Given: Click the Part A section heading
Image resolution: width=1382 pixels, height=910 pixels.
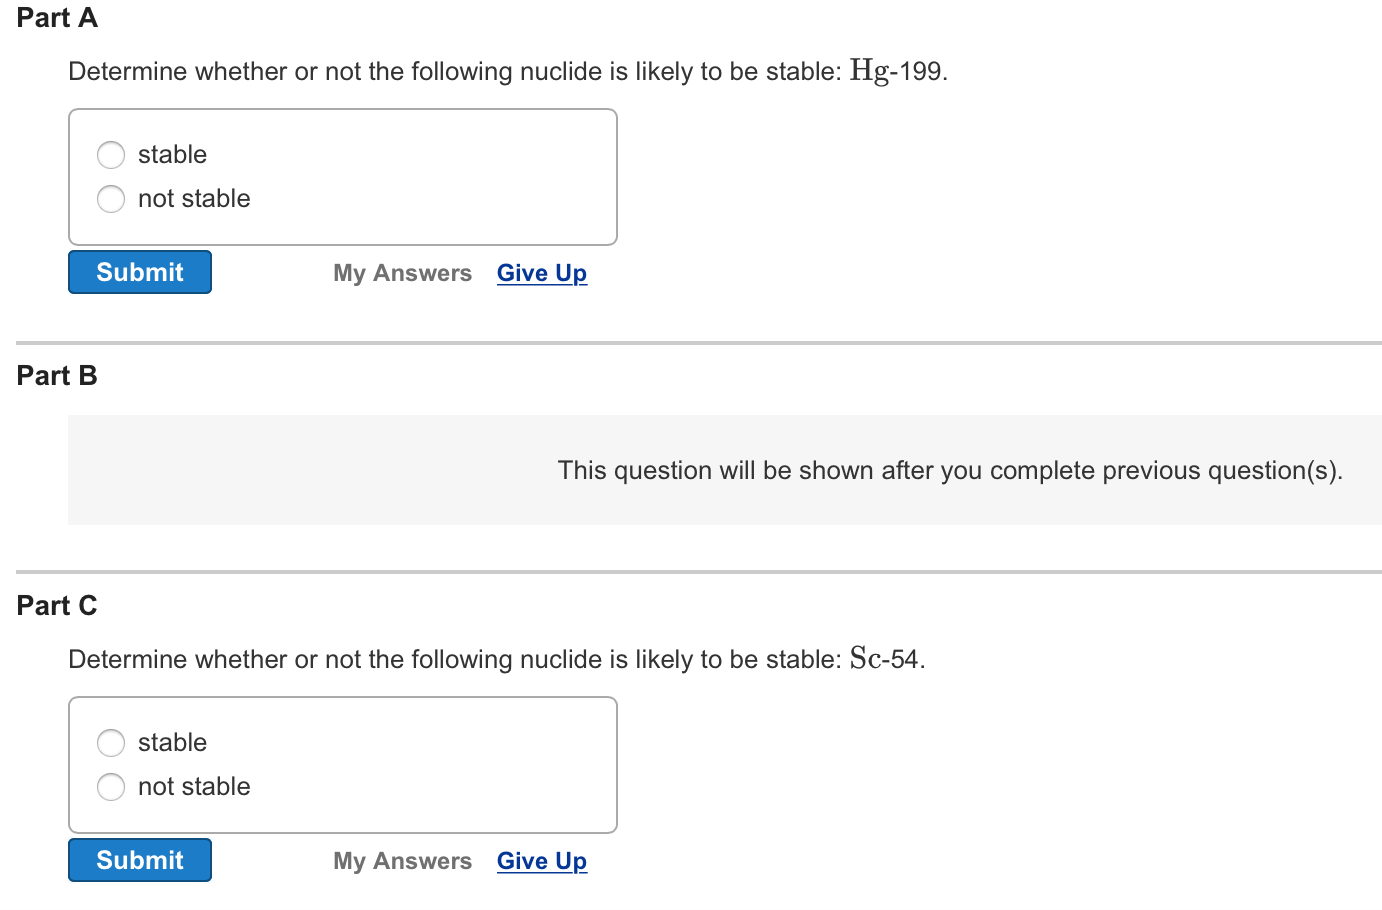Looking at the screenshot, I should [x=56, y=17].
